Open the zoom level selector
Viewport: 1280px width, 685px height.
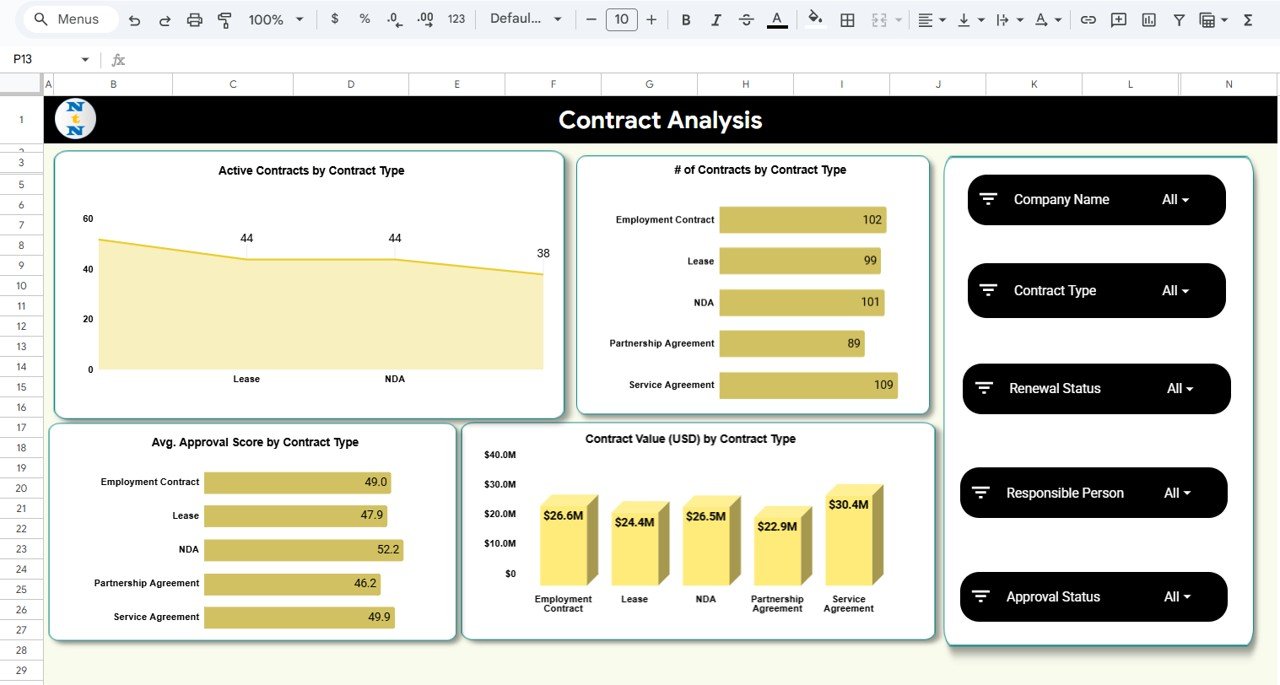click(275, 19)
